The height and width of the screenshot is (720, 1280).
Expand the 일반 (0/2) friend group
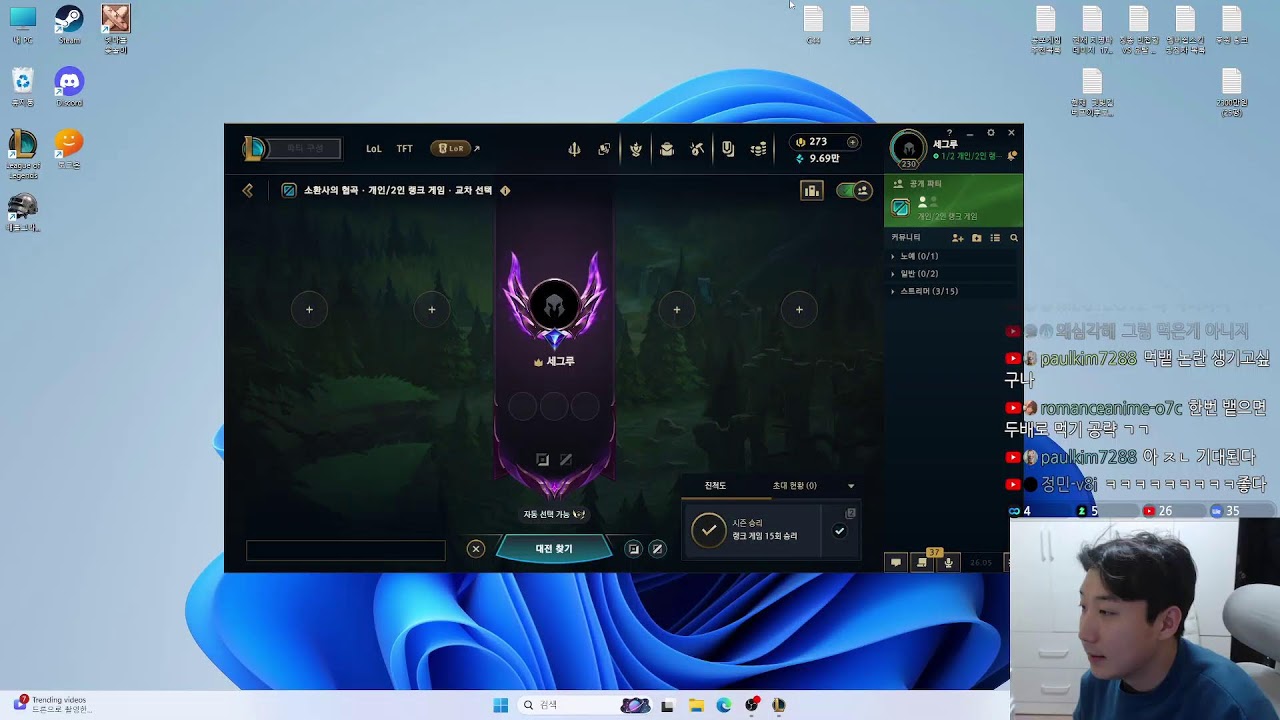[x=953, y=274]
